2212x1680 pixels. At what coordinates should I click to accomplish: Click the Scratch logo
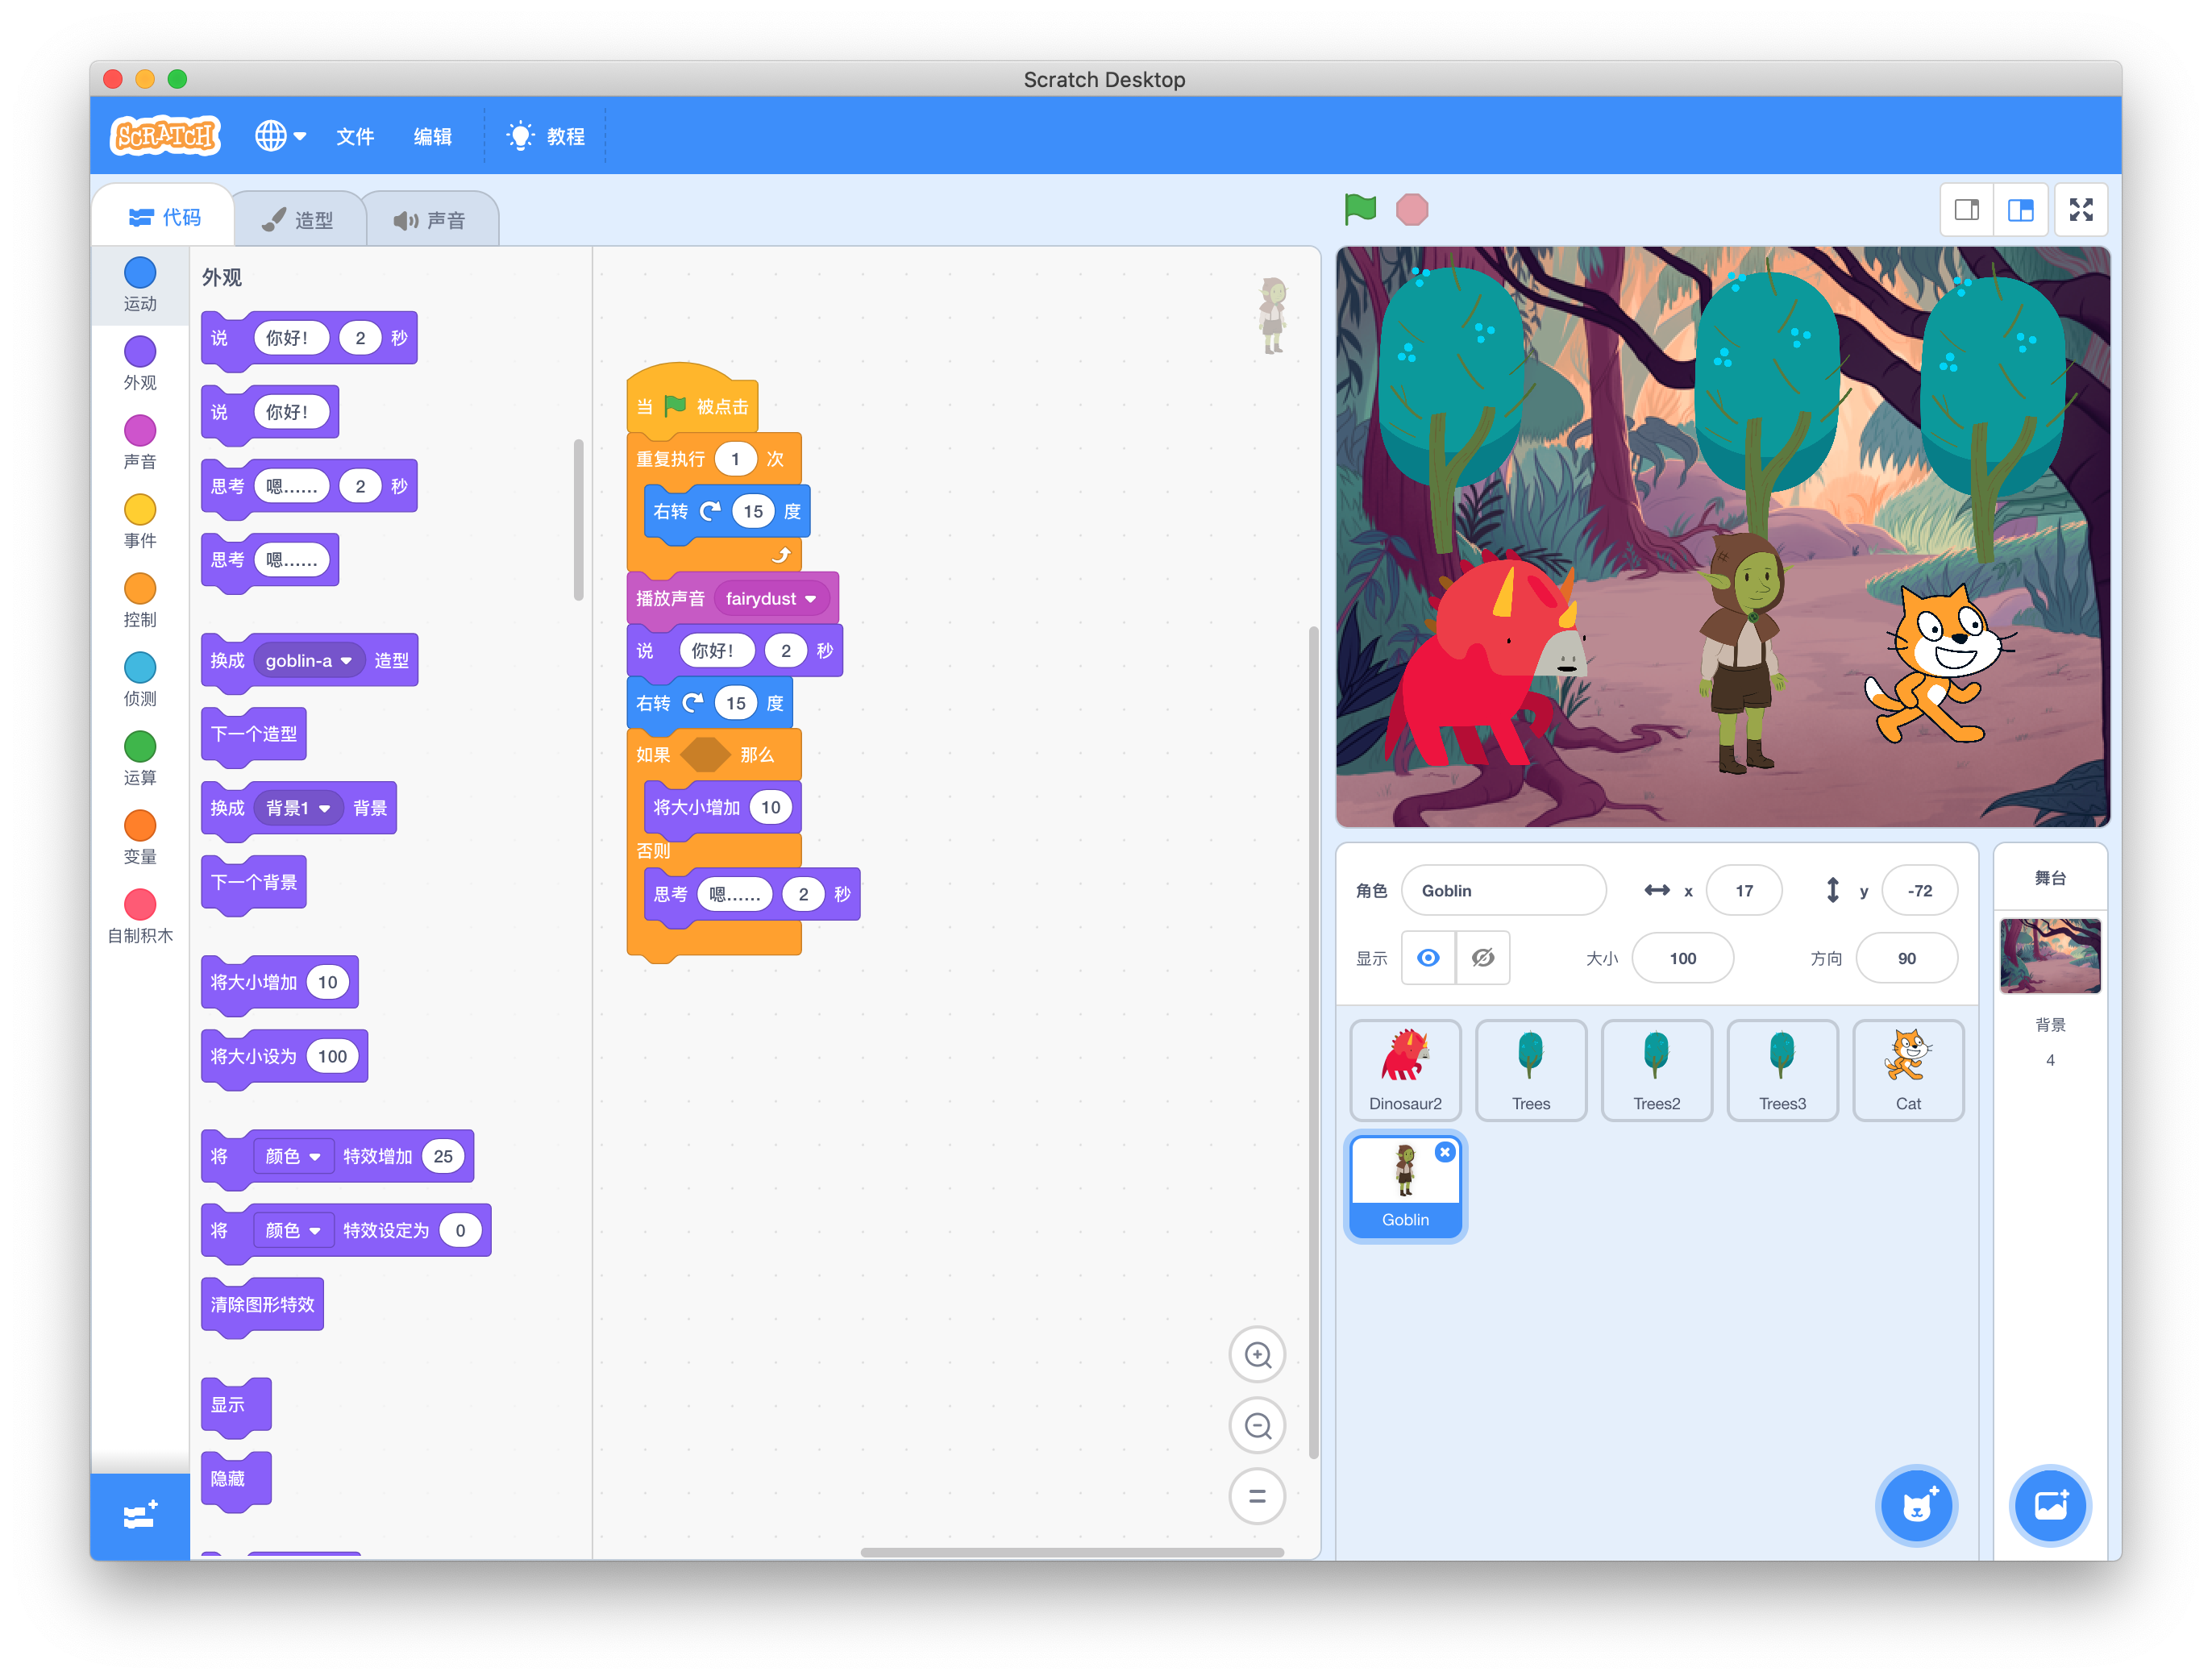(x=165, y=135)
